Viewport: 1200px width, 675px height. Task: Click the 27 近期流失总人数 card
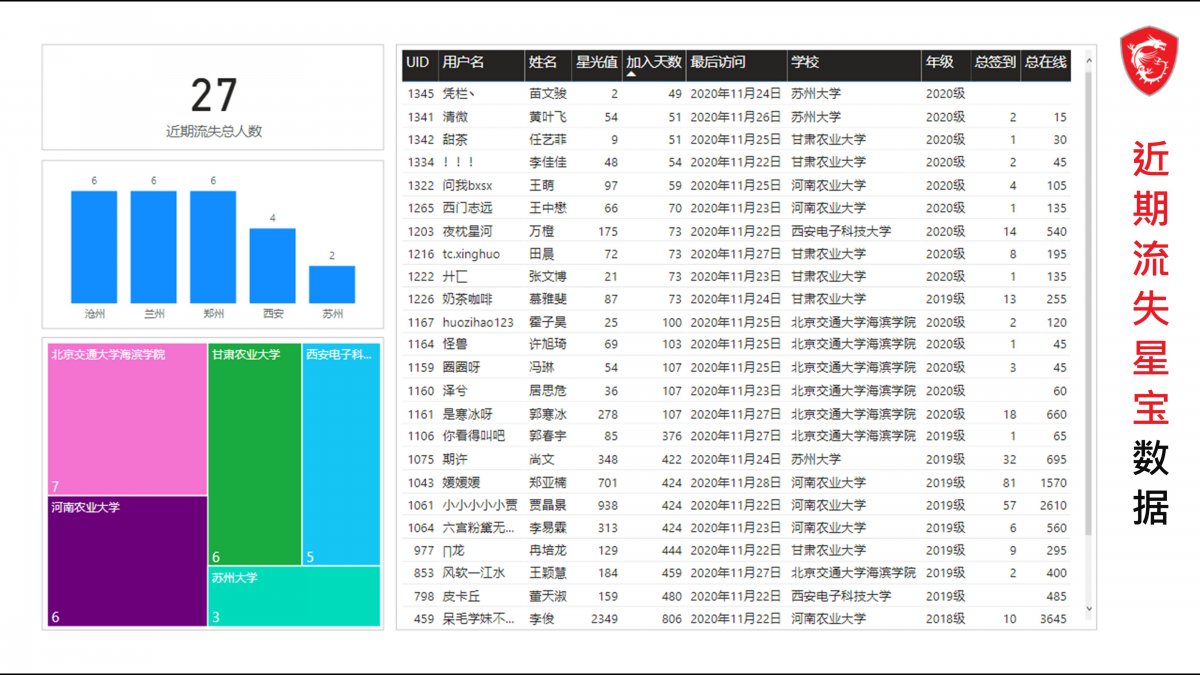[213, 97]
